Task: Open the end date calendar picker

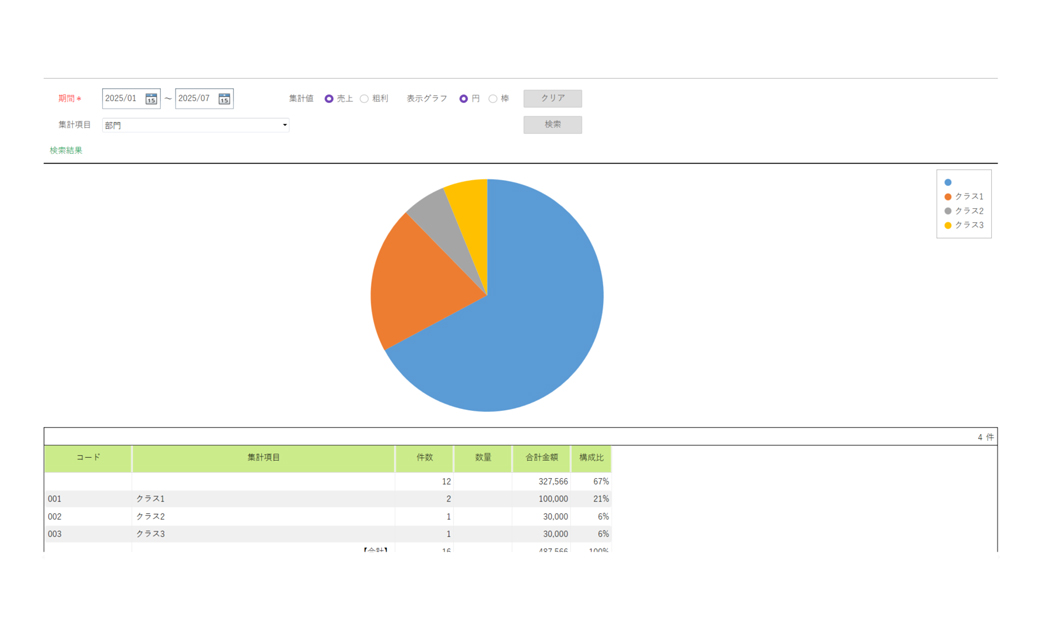Action: (224, 99)
